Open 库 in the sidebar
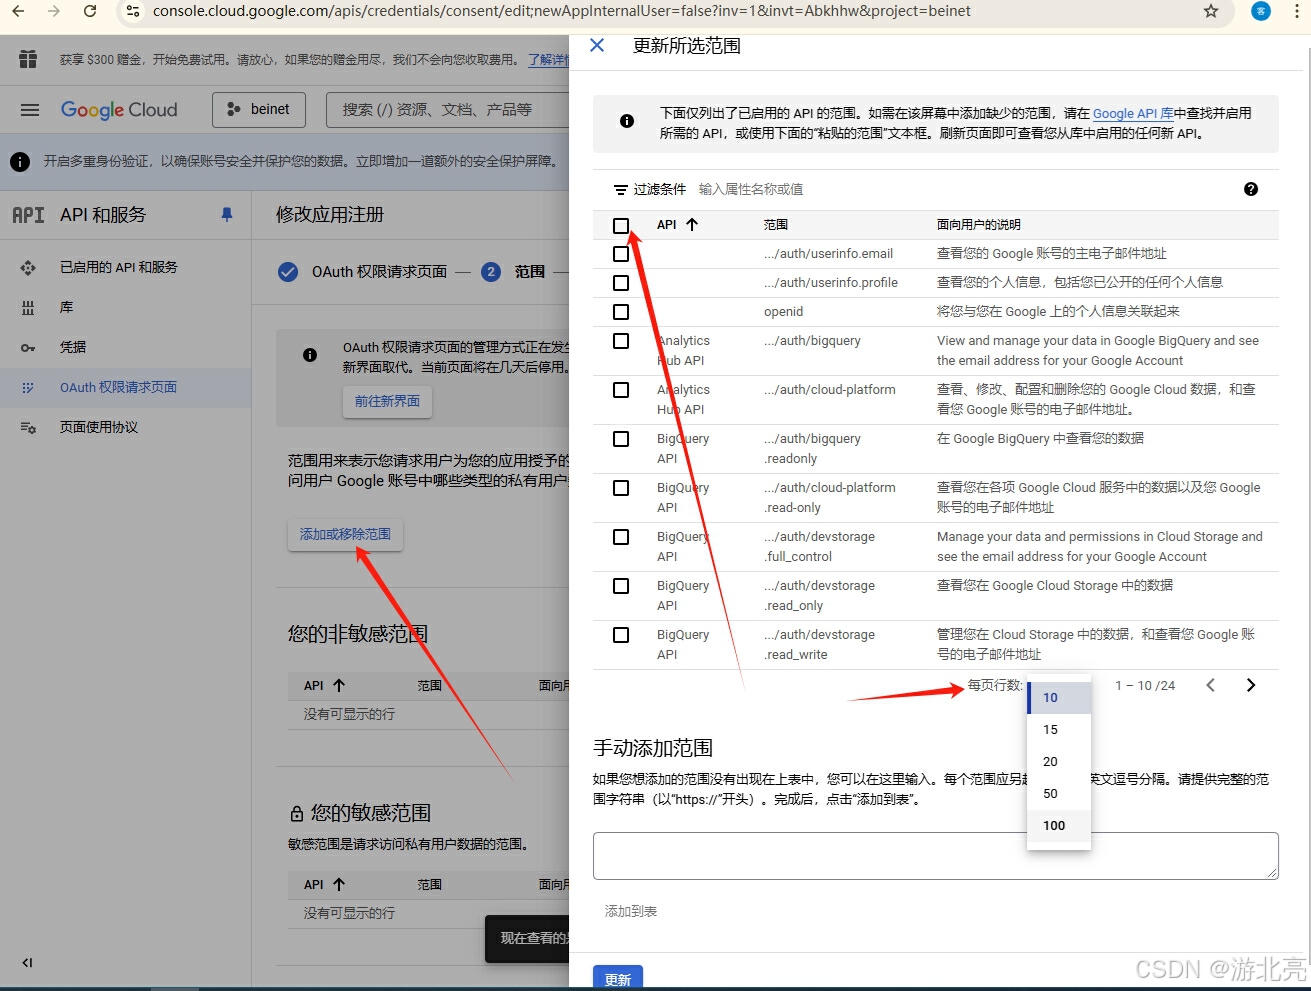 point(125,308)
